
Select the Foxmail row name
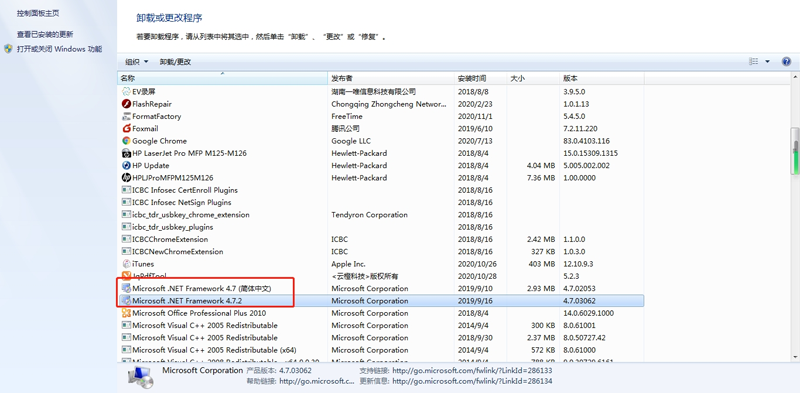(x=145, y=129)
